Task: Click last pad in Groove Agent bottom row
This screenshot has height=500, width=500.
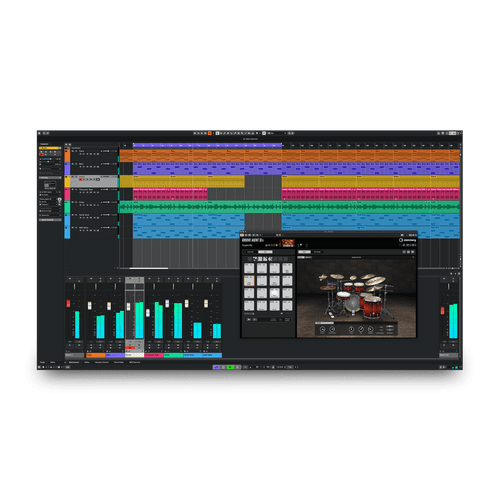Action: click(287, 306)
